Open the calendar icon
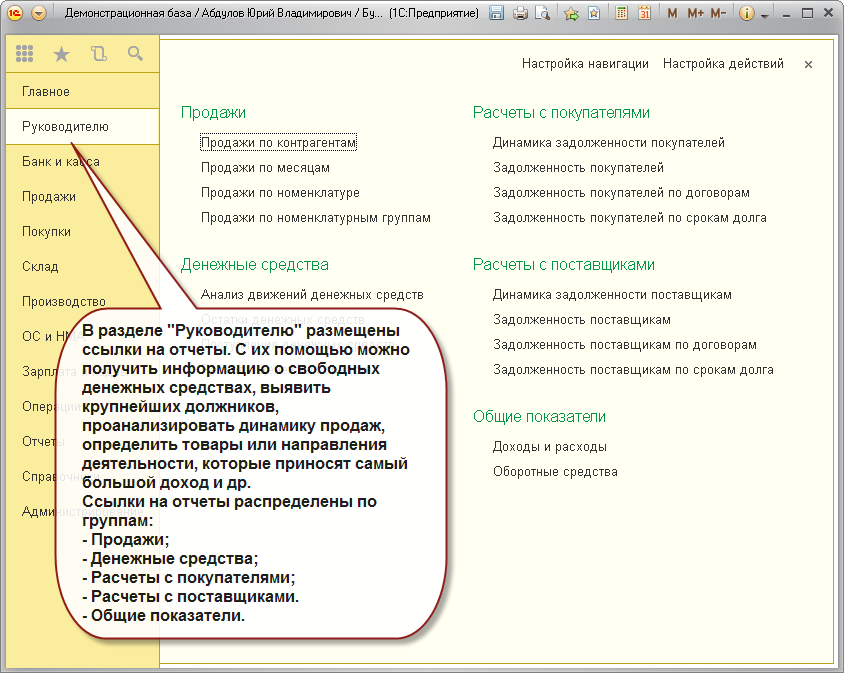The width and height of the screenshot is (844, 673). 644,14
